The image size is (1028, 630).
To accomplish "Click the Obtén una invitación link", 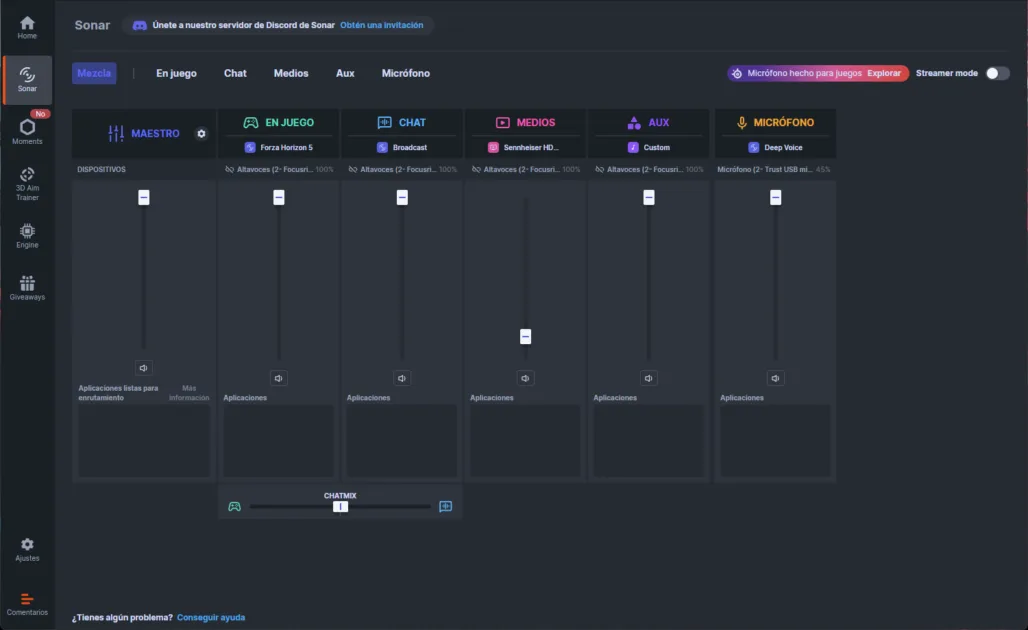I will [381, 25].
